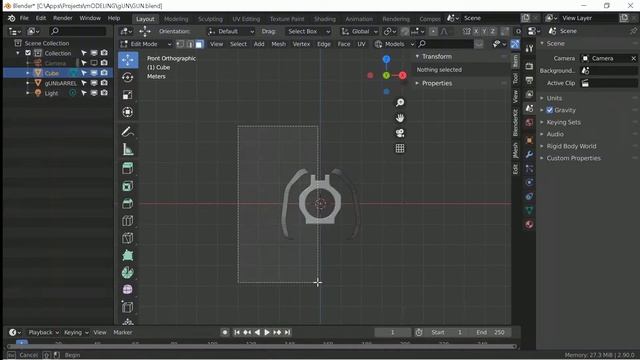Select the Extrude Region tool
This screenshot has width=640, height=360.
tap(128, 168)
